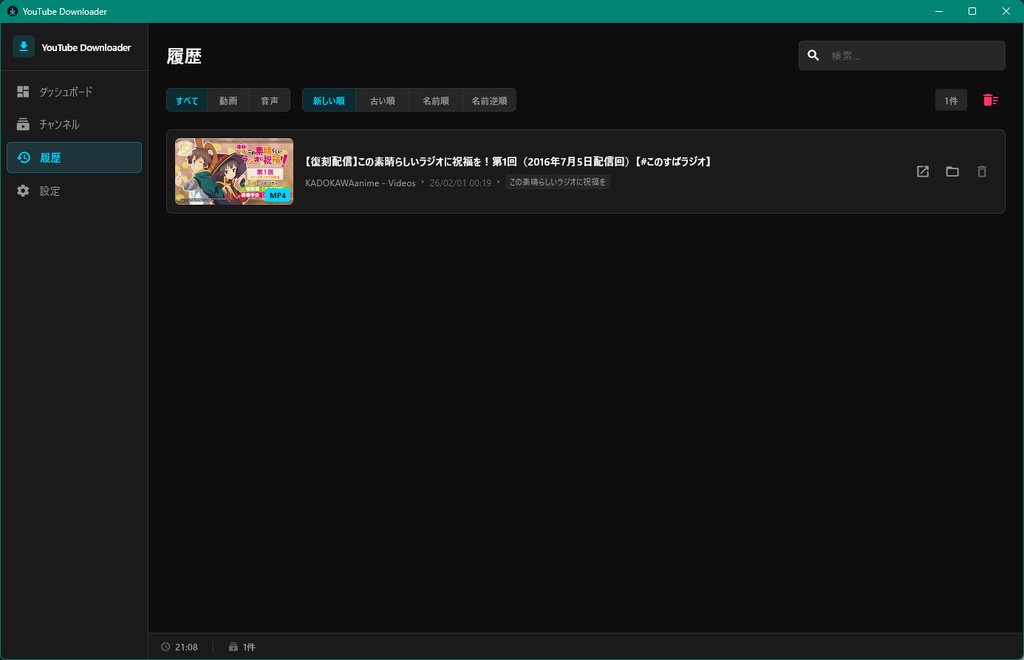Filter history to show only 音声

point(269,99)
